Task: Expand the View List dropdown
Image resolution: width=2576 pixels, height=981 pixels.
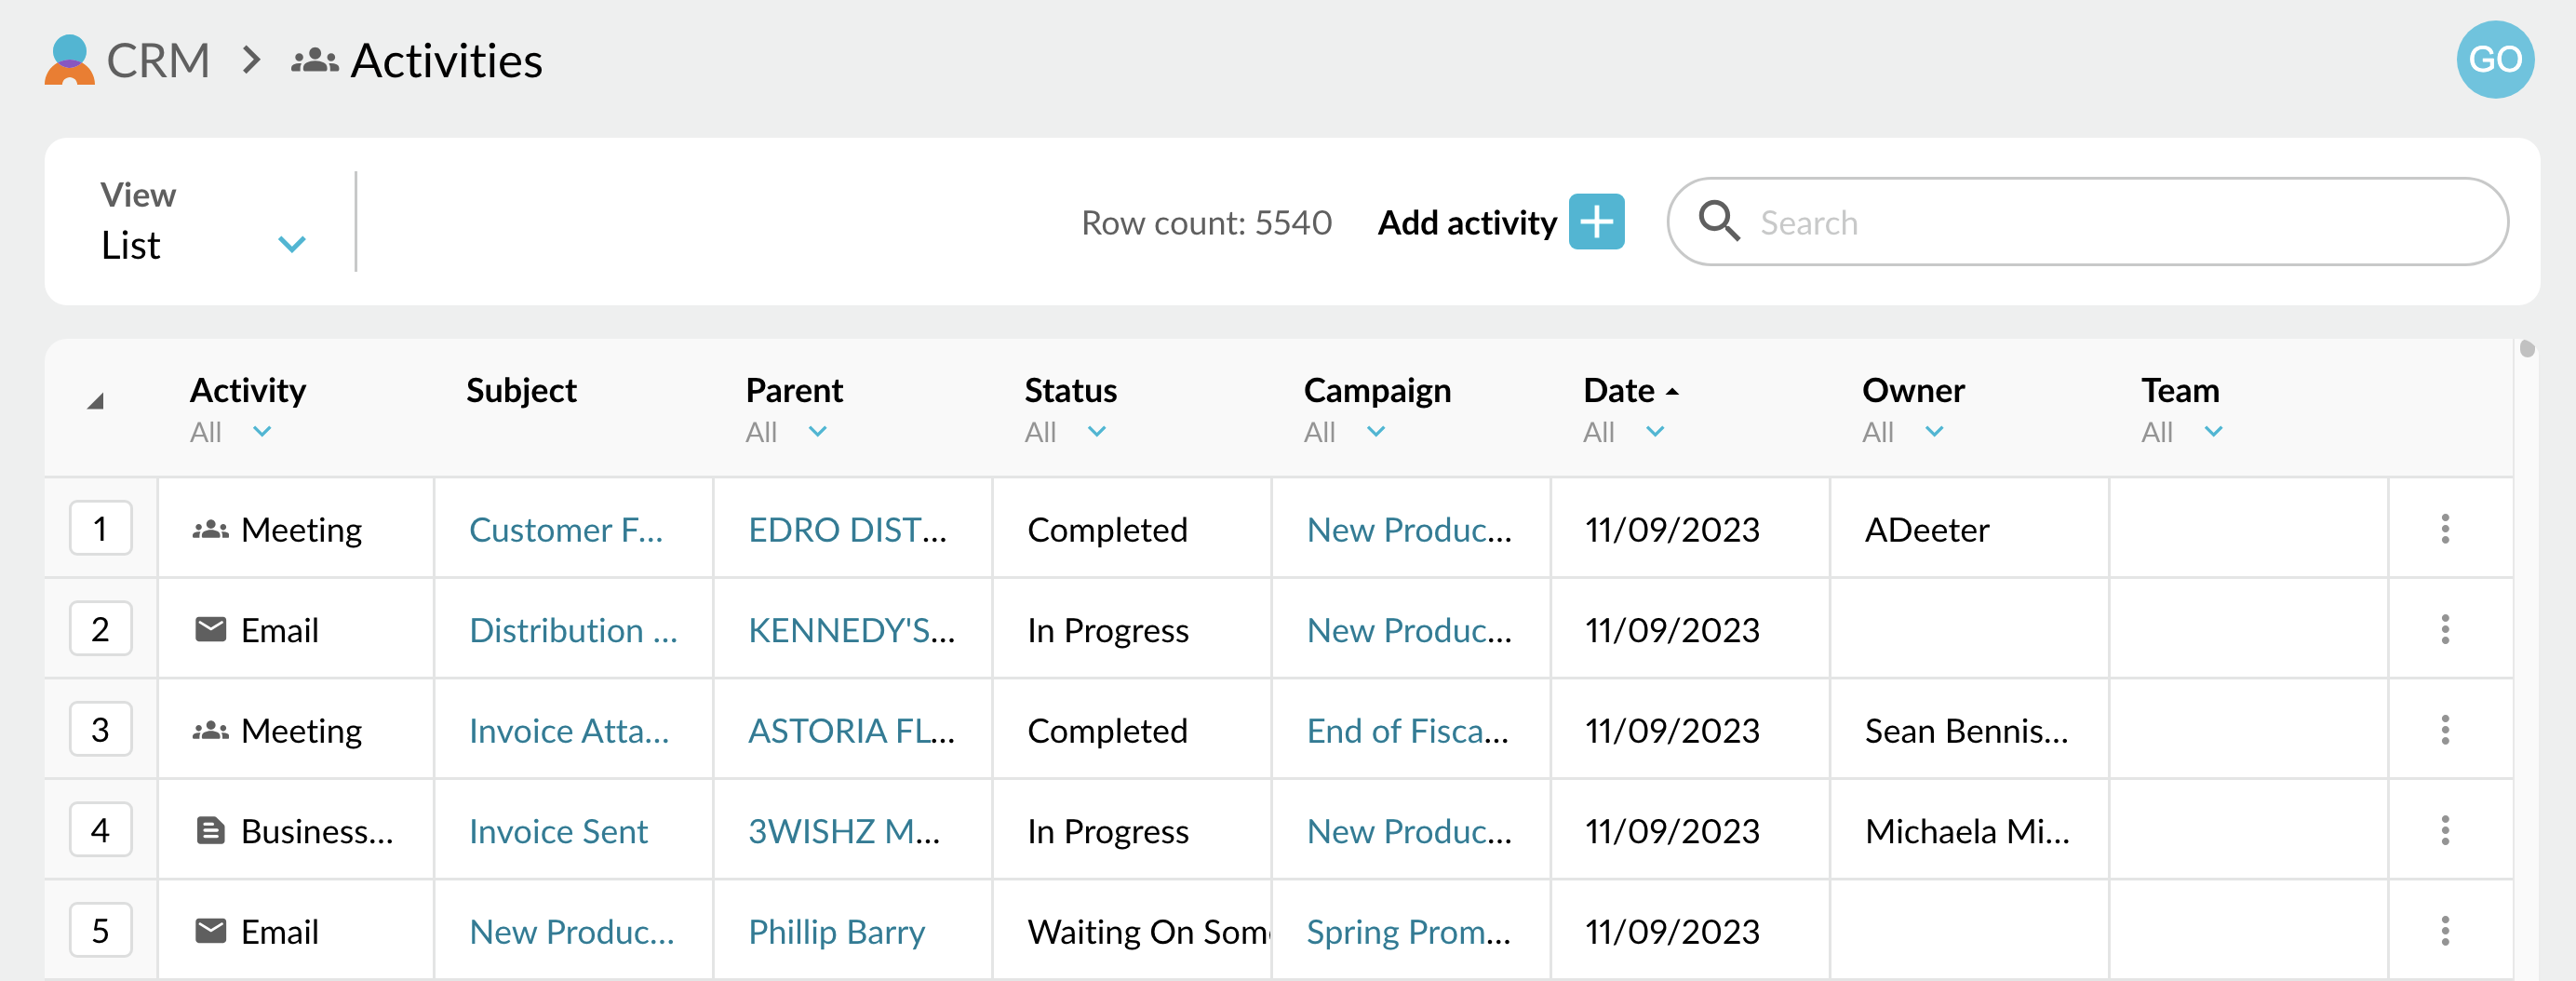Action: click(291, 244)
